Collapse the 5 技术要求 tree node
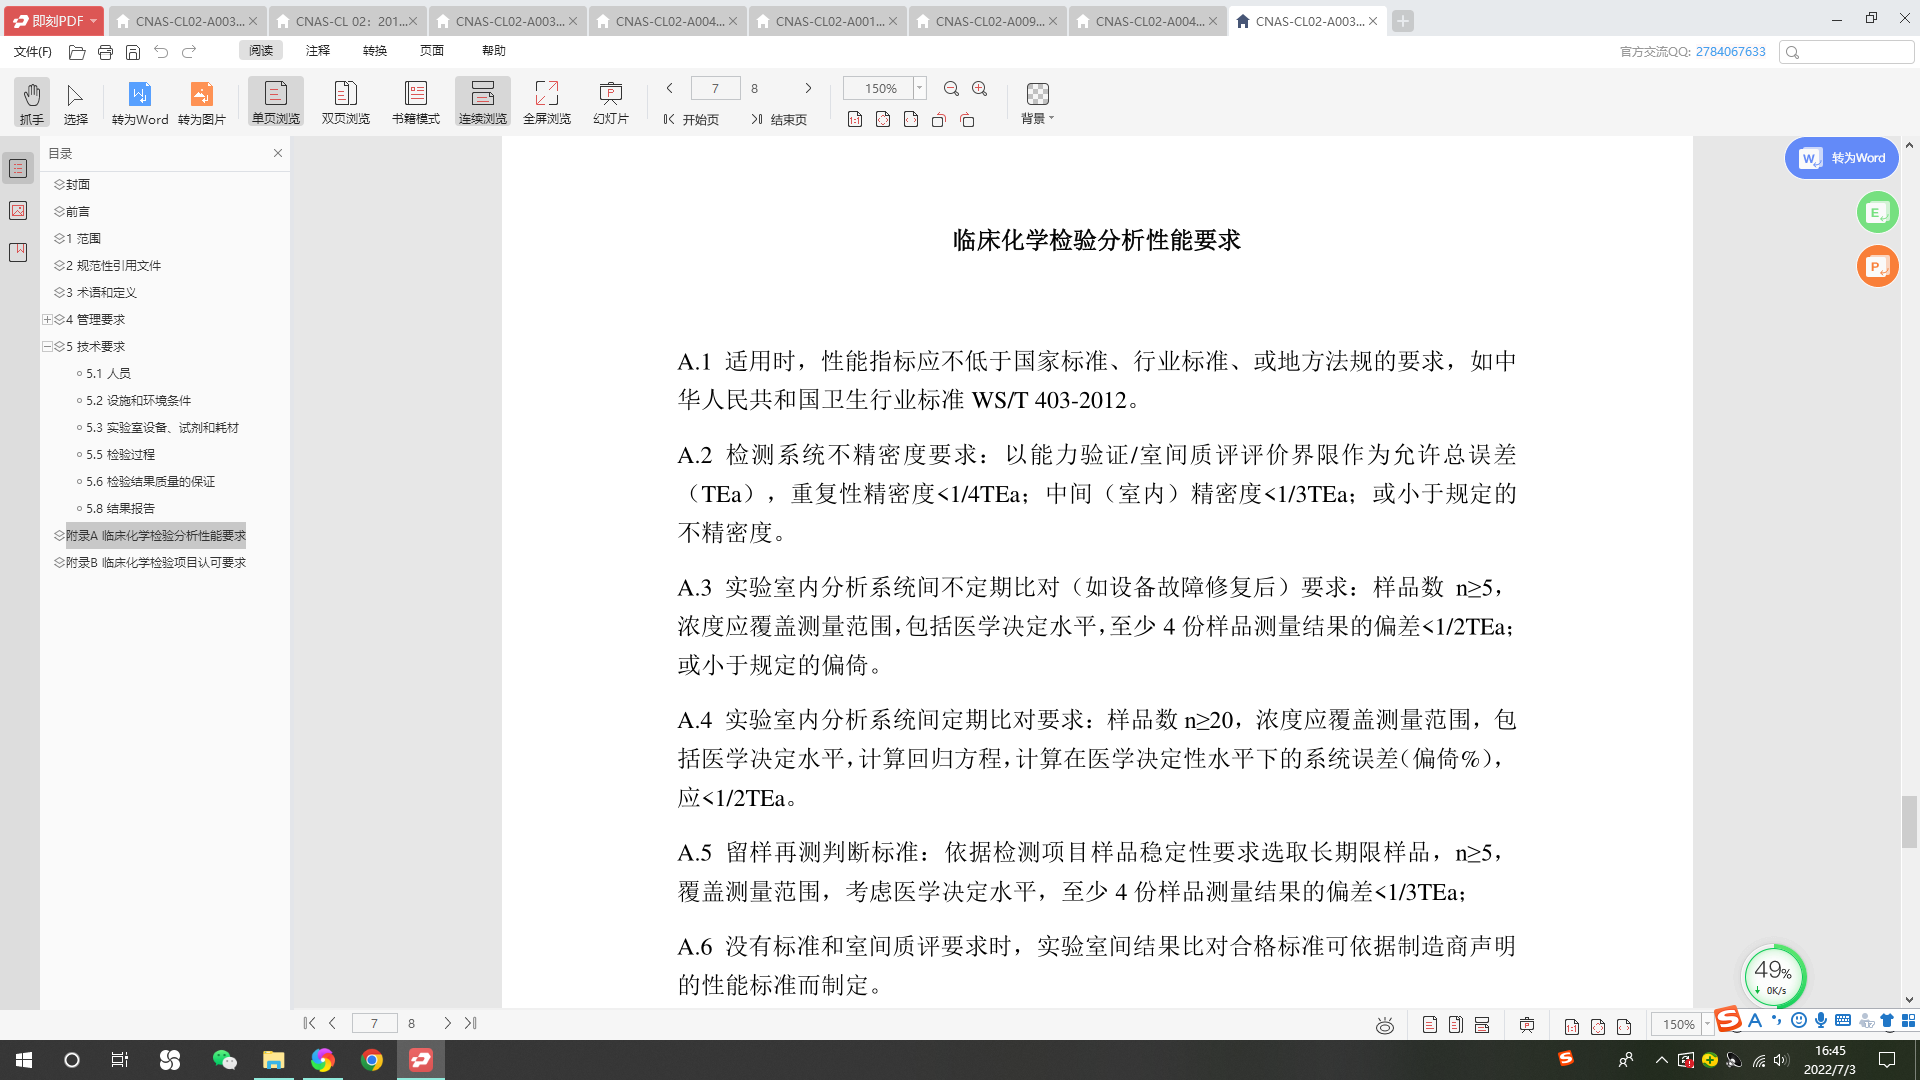The image size is (1920, 1080). click(47, 347)
